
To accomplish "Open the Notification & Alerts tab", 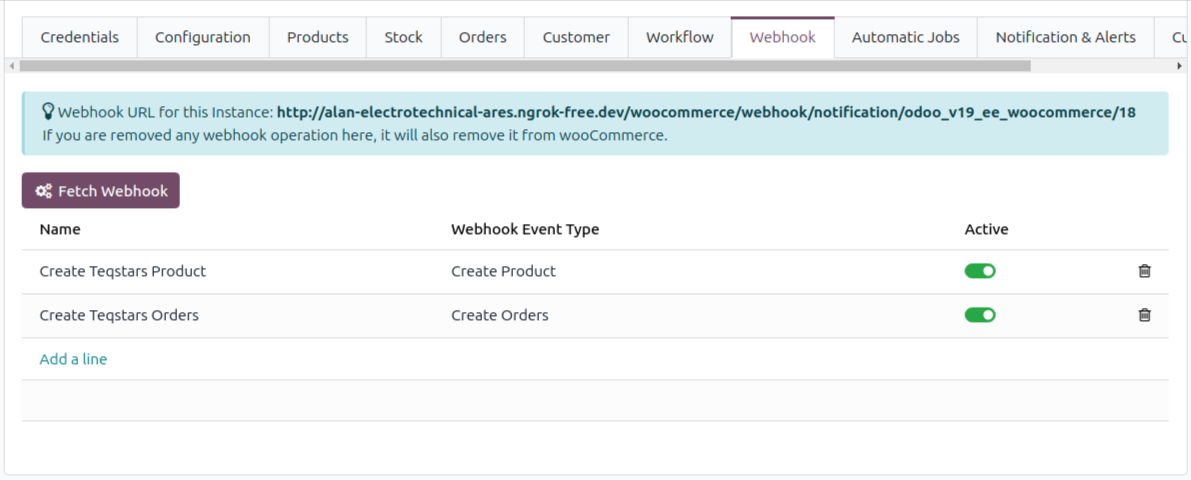I will coord(1065,37).
